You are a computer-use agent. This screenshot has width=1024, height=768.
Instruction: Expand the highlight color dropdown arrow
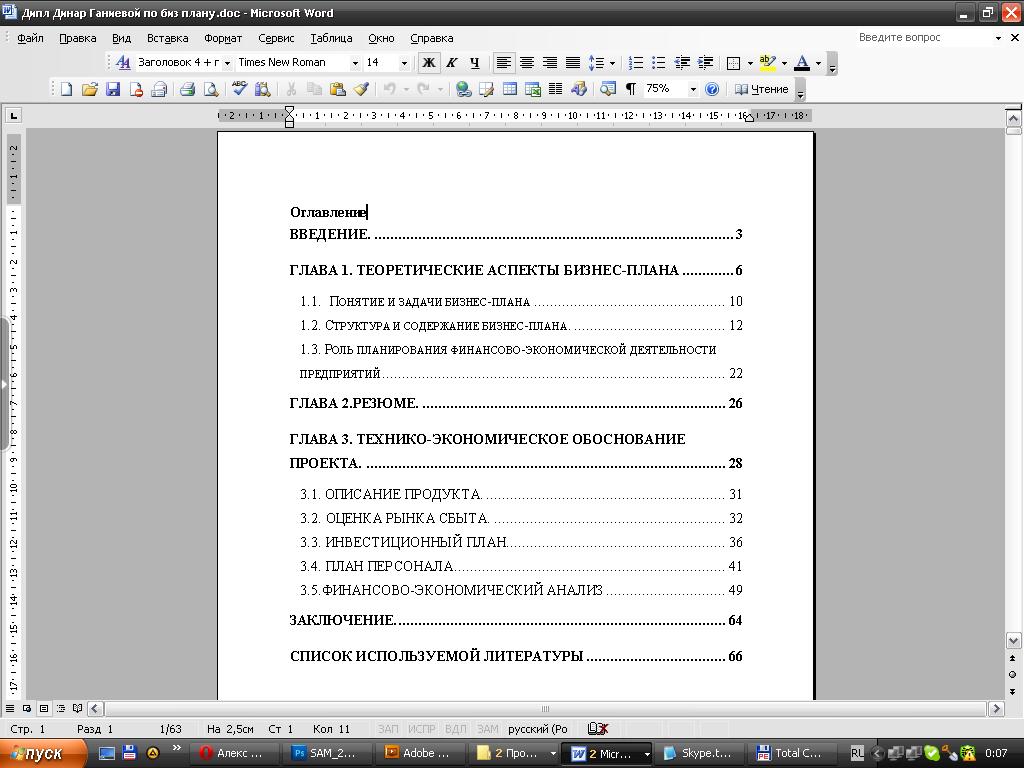pos(784,63)
